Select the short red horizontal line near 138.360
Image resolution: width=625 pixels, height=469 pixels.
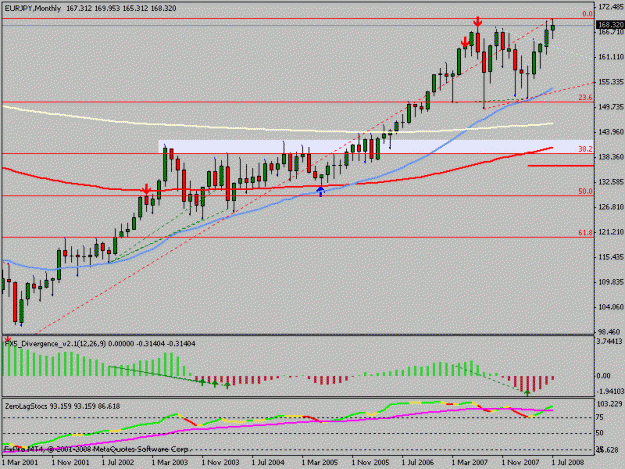click(x=560, y=165)
